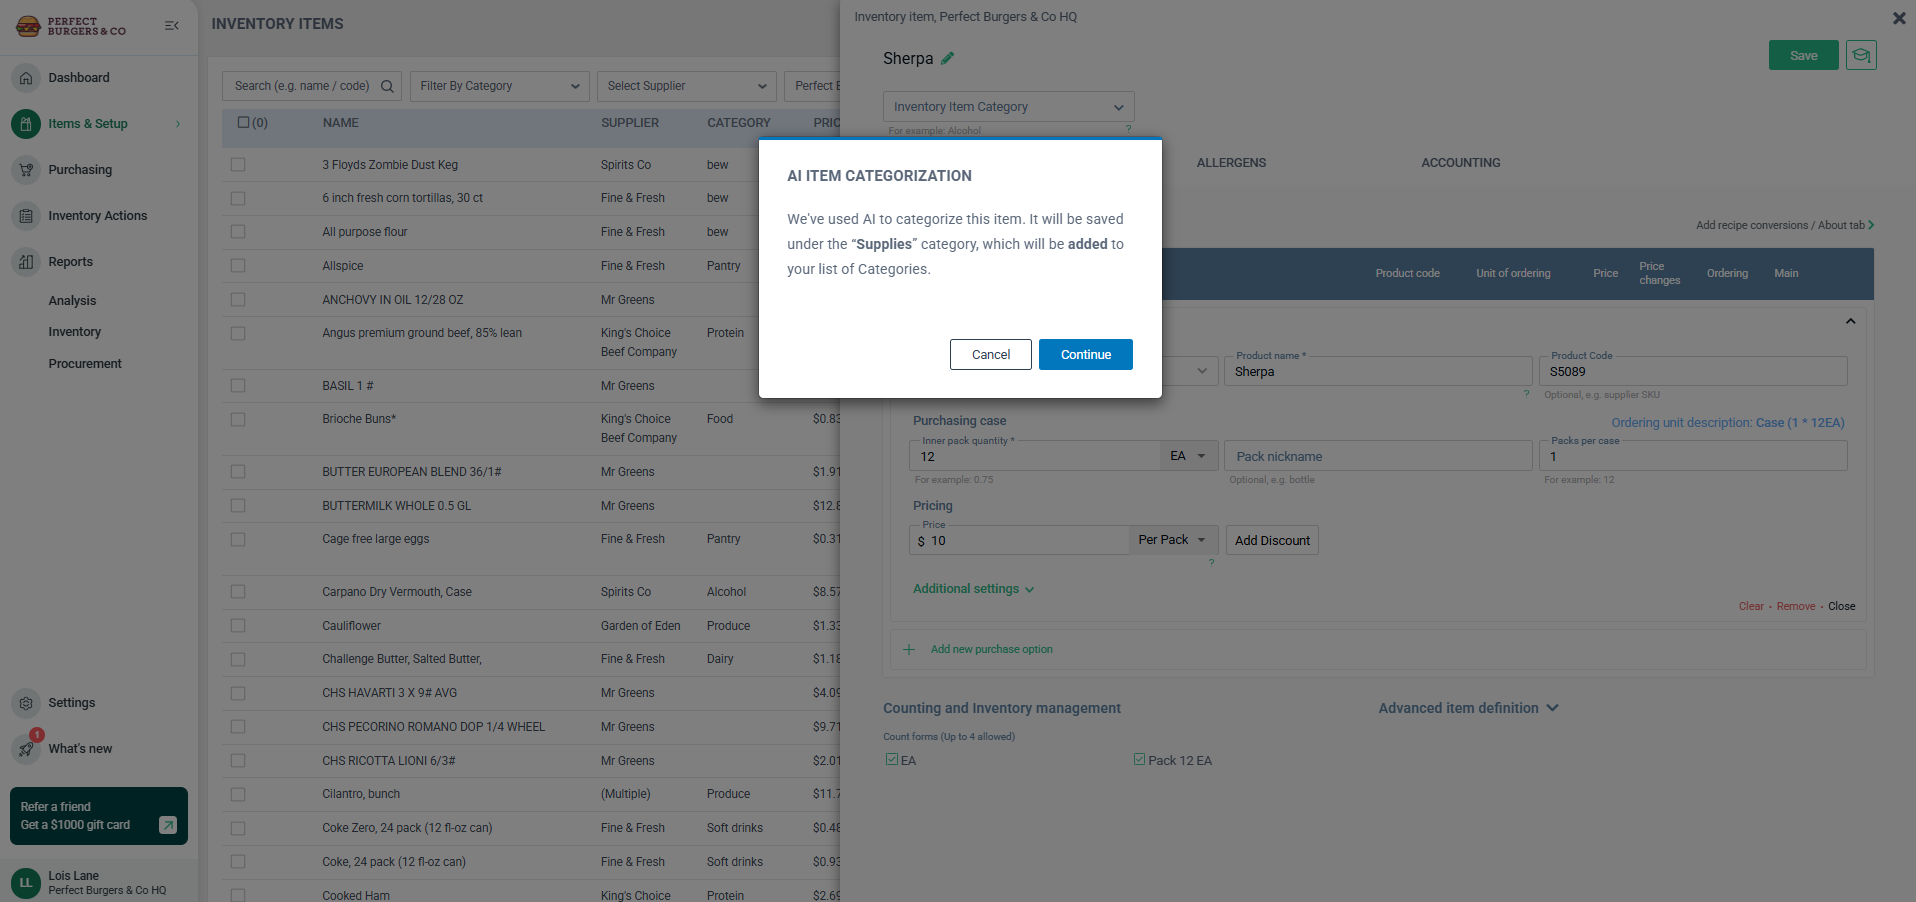Screen dimensions: 1916x902
Task: Open the ACCOUNTING tab
Action: (x=1460, y=162)
